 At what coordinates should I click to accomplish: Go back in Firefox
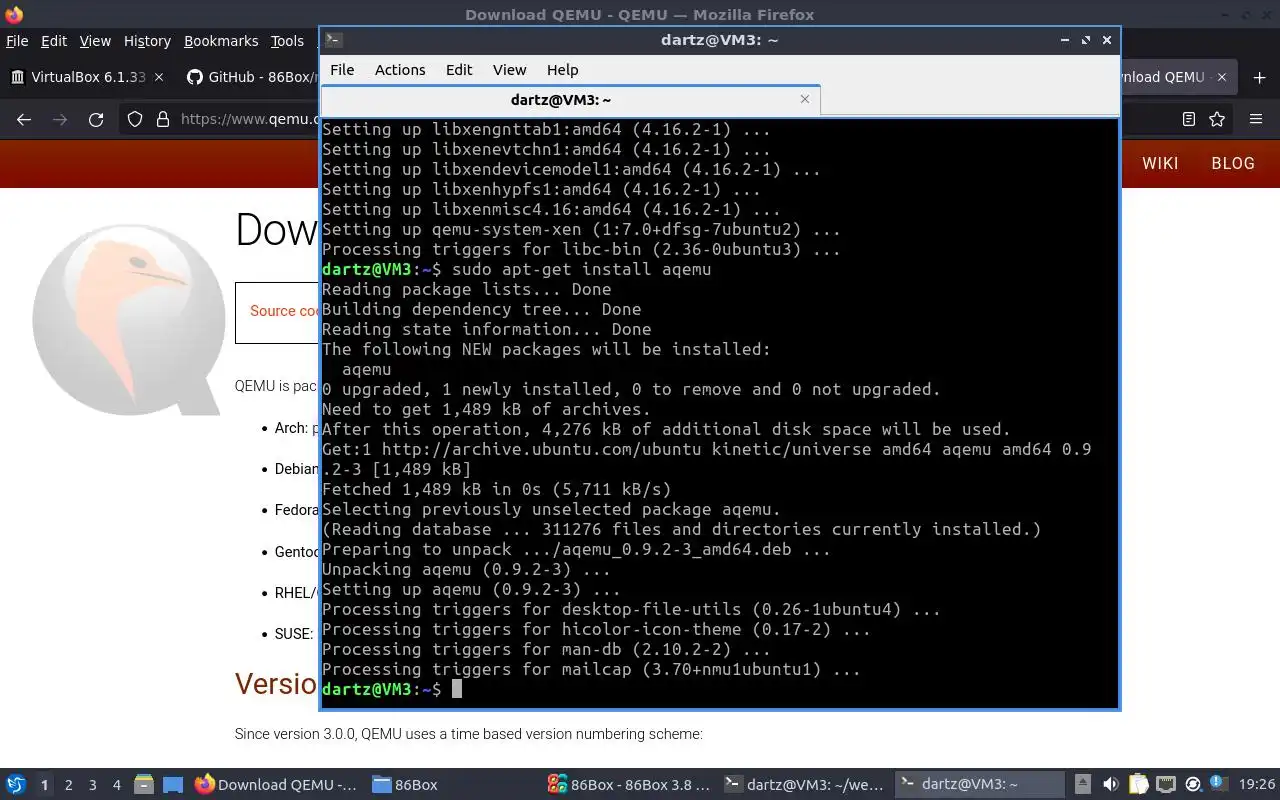click(24, 119)
